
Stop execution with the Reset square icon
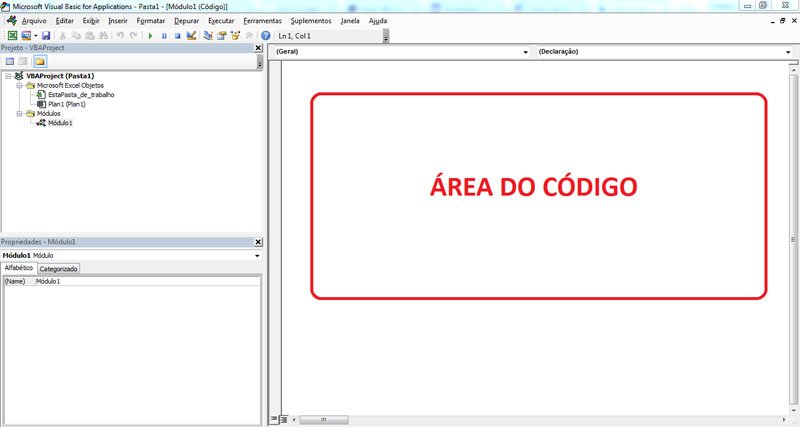(177, 35)
